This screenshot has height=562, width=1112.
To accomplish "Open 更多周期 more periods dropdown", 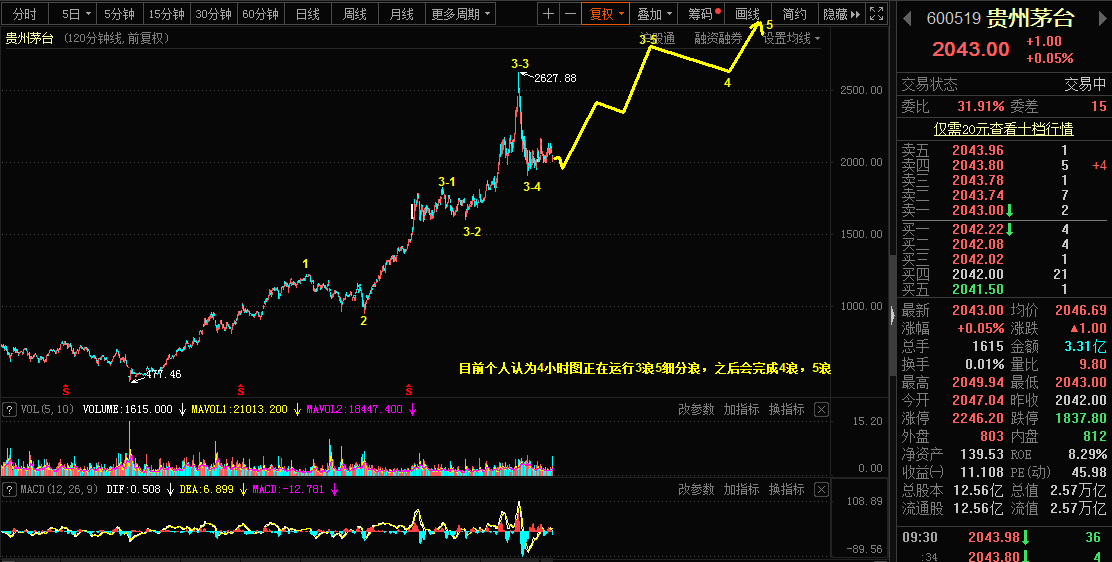I will point(461,13).
